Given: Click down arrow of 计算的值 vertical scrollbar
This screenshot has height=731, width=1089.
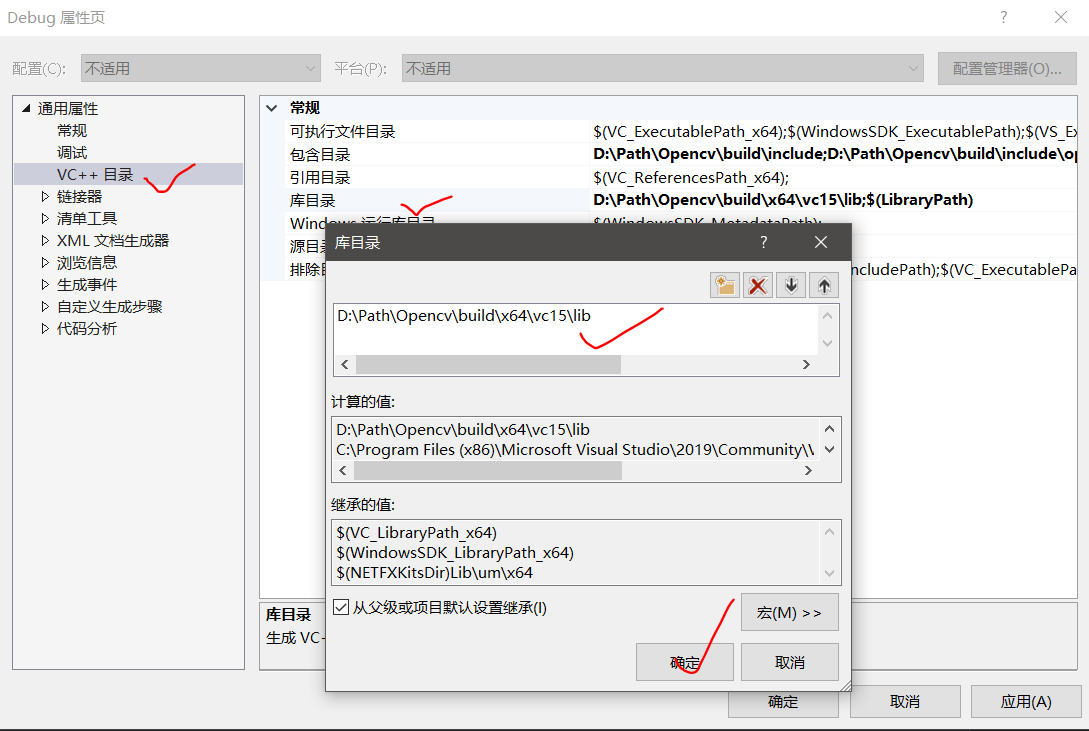Looking at the screenshot, I should (x=829, y=449).
